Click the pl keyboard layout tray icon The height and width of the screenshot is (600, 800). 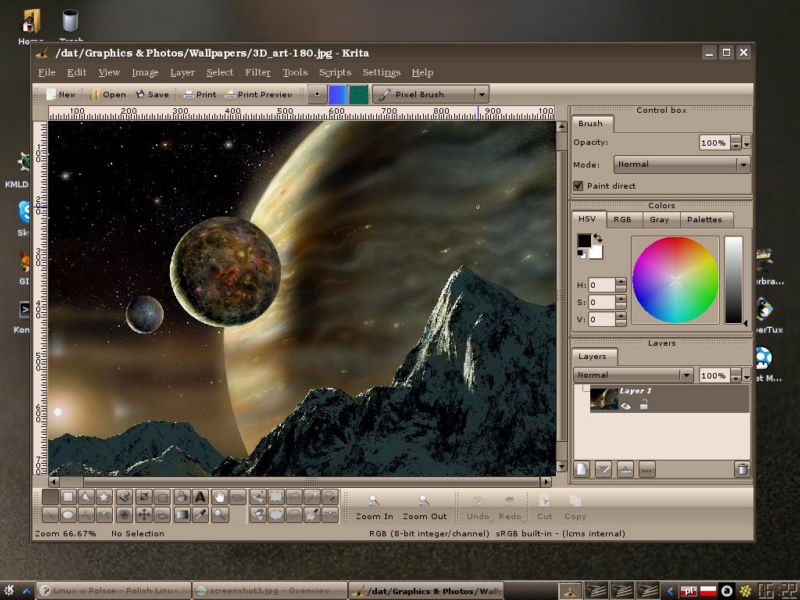click(688, 591)
